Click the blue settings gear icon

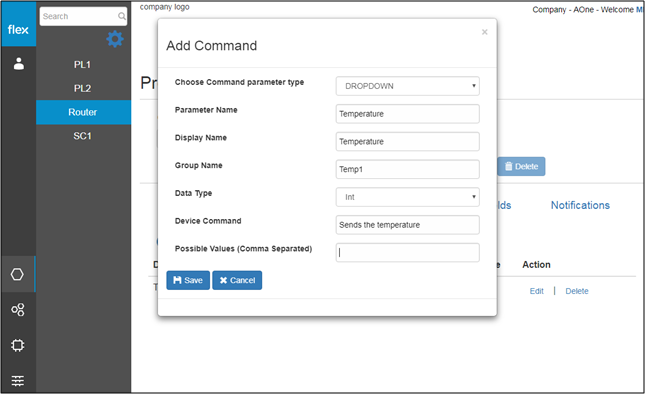(115, 39)
